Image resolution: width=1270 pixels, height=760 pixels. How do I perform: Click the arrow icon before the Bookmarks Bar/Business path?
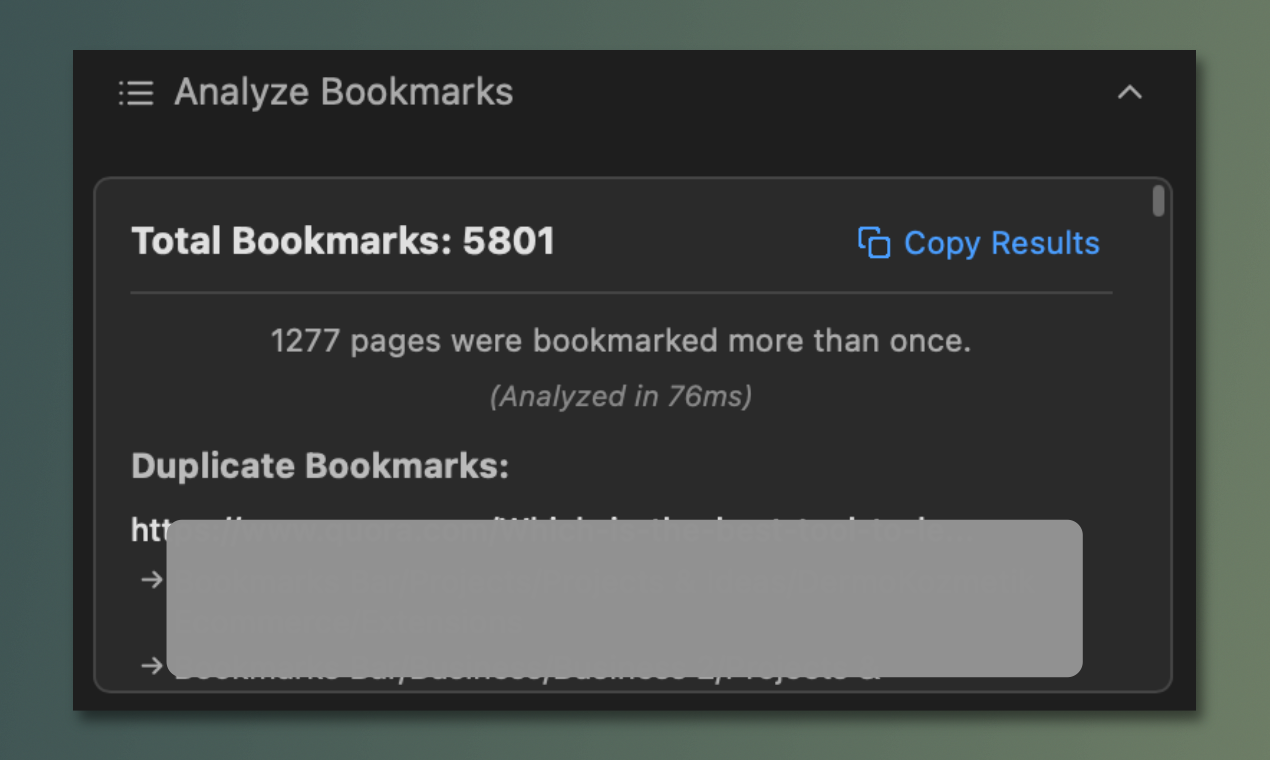pos(151,665)
